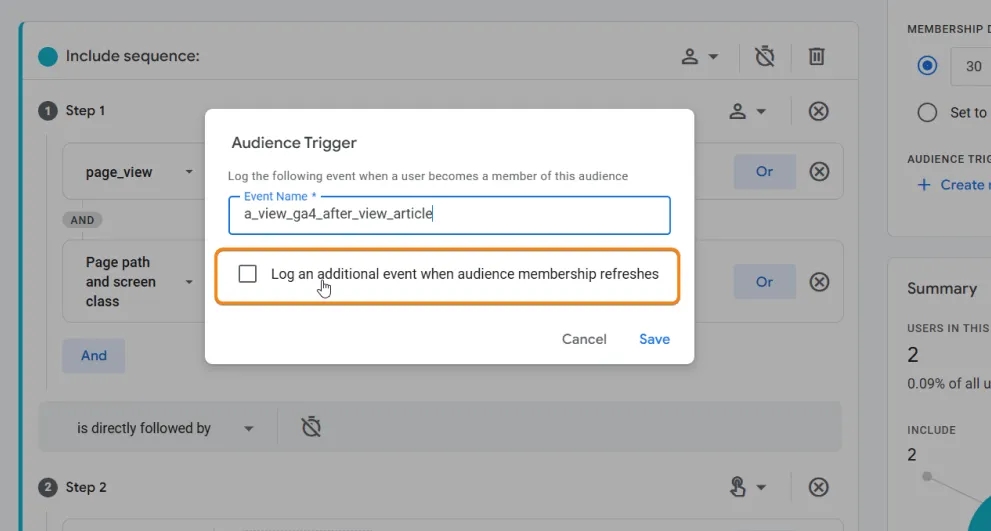Open Step 1 user scope dropdown
The height and width of the screenshot is (531, 991).
click(x=748, y=111)
